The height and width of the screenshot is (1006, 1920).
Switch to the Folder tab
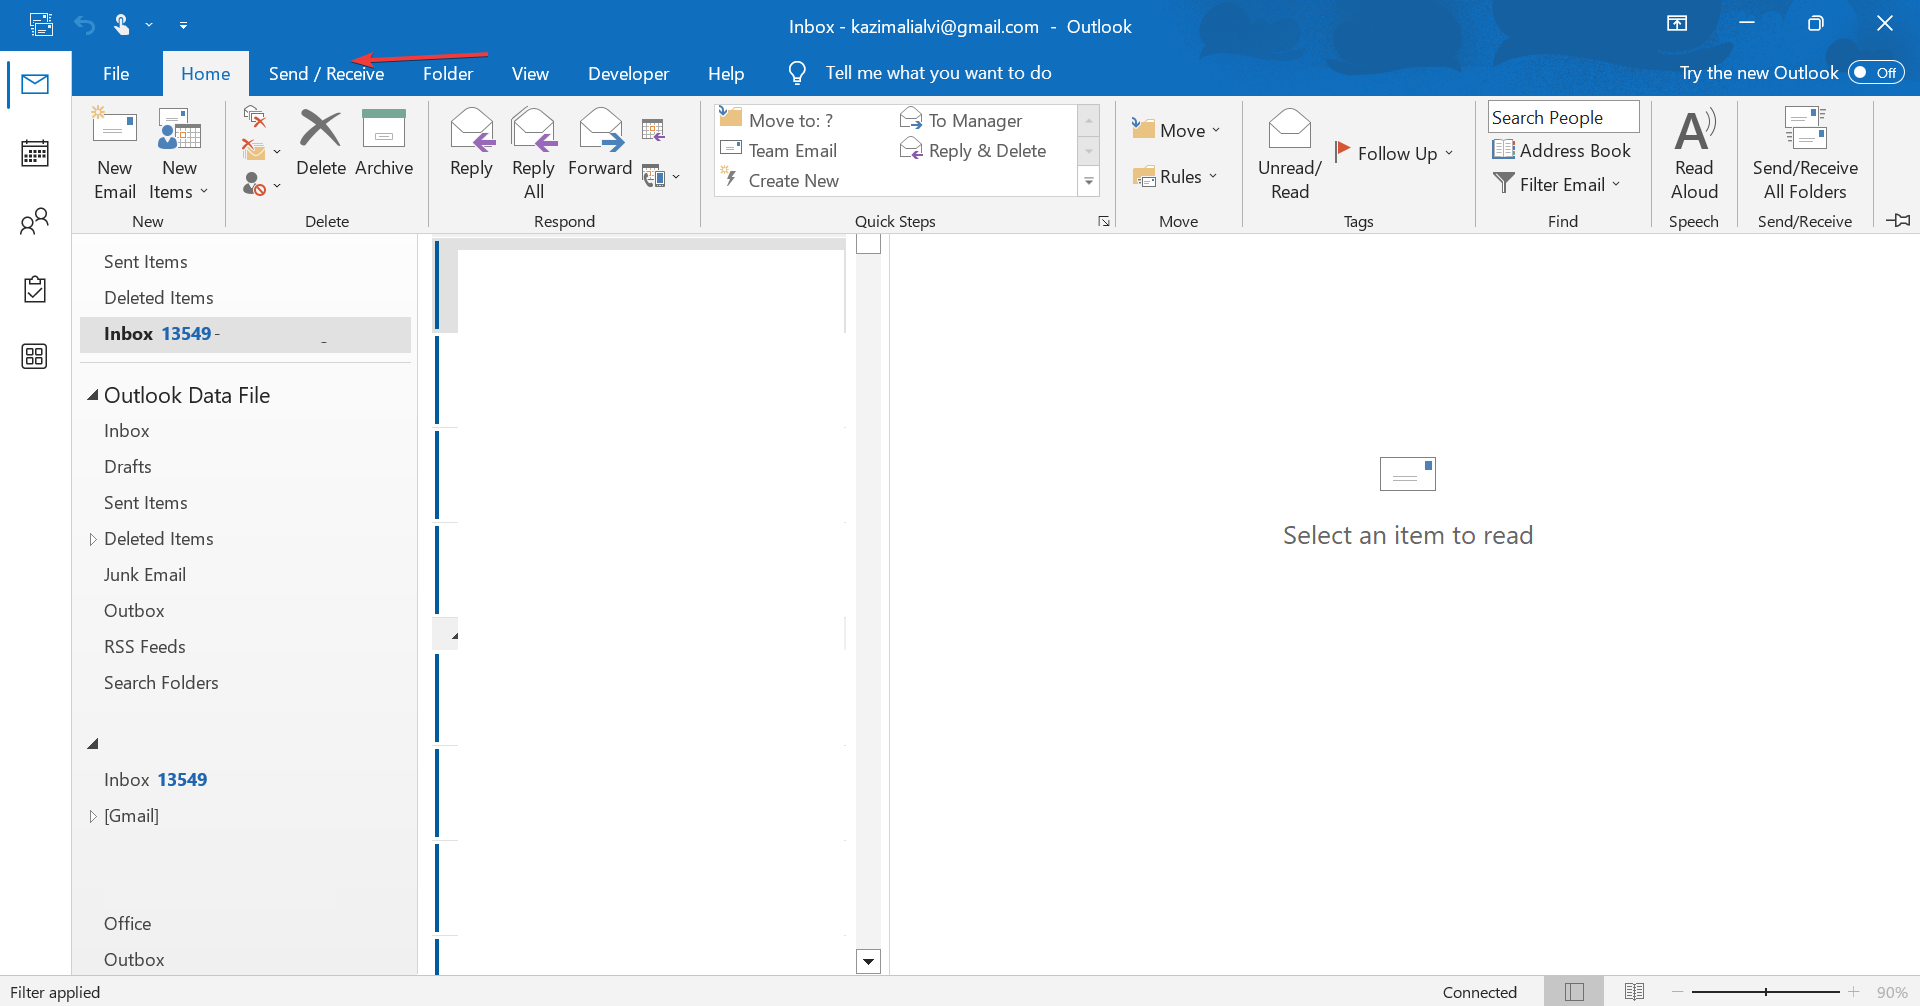(447, 73)
